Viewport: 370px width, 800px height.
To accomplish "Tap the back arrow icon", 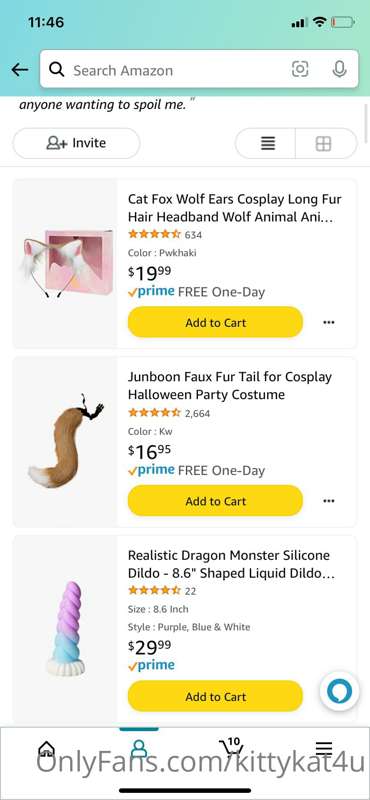I will point(19,70).
